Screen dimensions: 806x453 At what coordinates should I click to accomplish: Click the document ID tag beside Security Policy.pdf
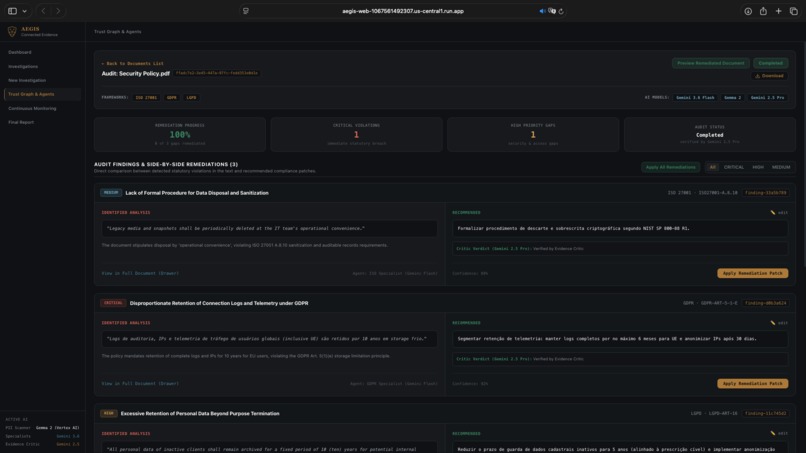tap(216, 73)
